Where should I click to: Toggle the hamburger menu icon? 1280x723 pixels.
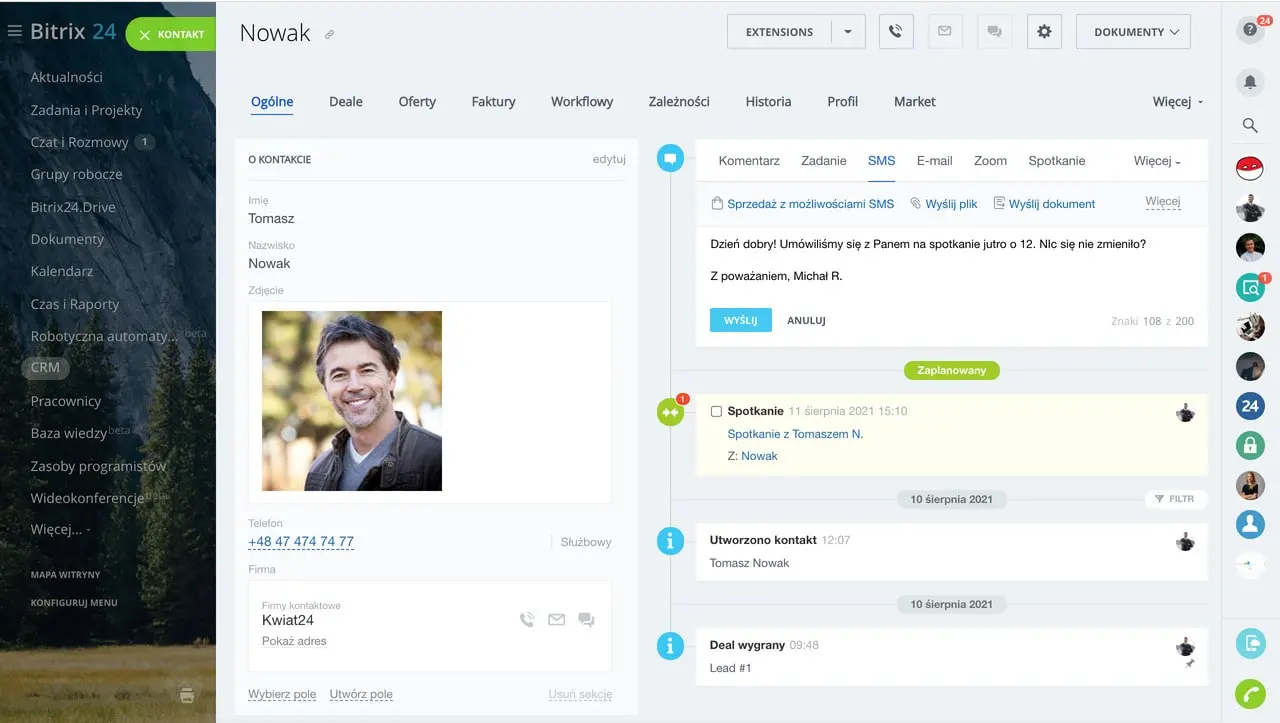[x=15, y=32]
